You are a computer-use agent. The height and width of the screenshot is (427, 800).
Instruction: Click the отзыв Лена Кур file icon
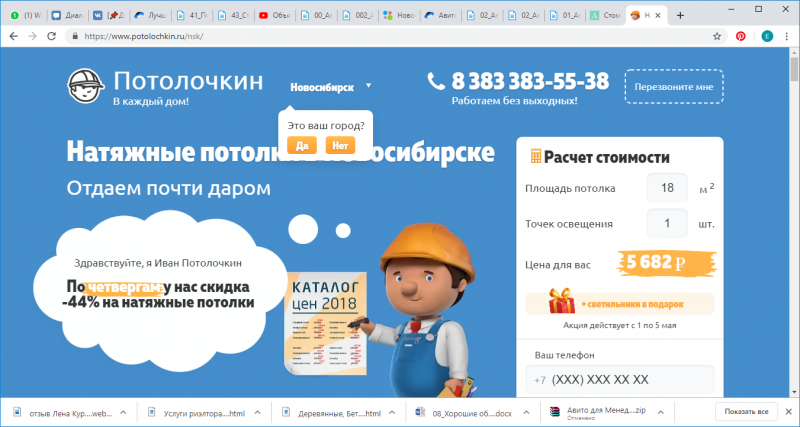tap(17, 411)
